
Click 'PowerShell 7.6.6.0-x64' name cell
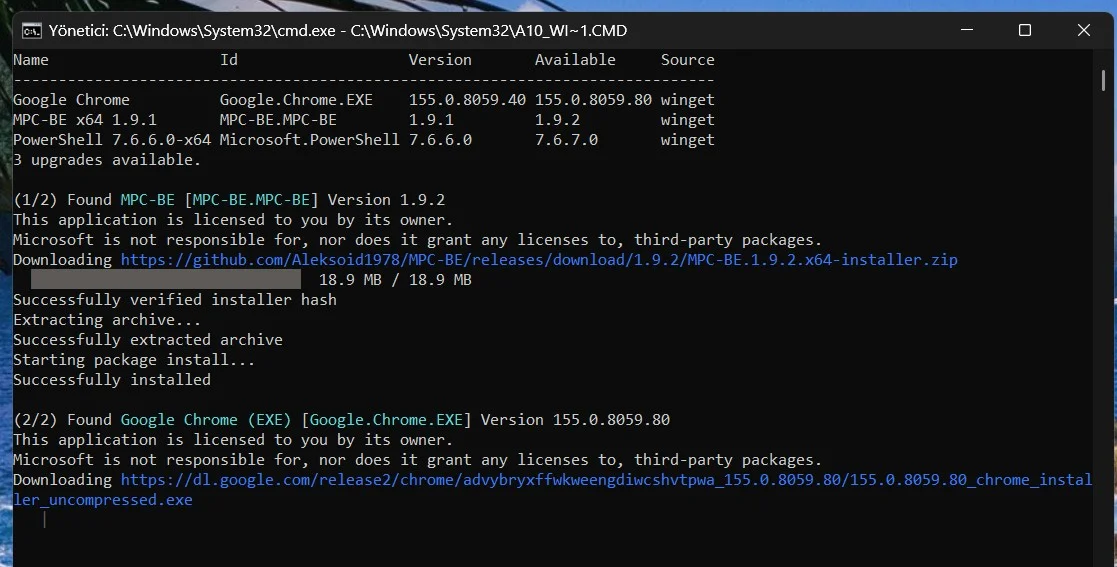click(112, 140)
